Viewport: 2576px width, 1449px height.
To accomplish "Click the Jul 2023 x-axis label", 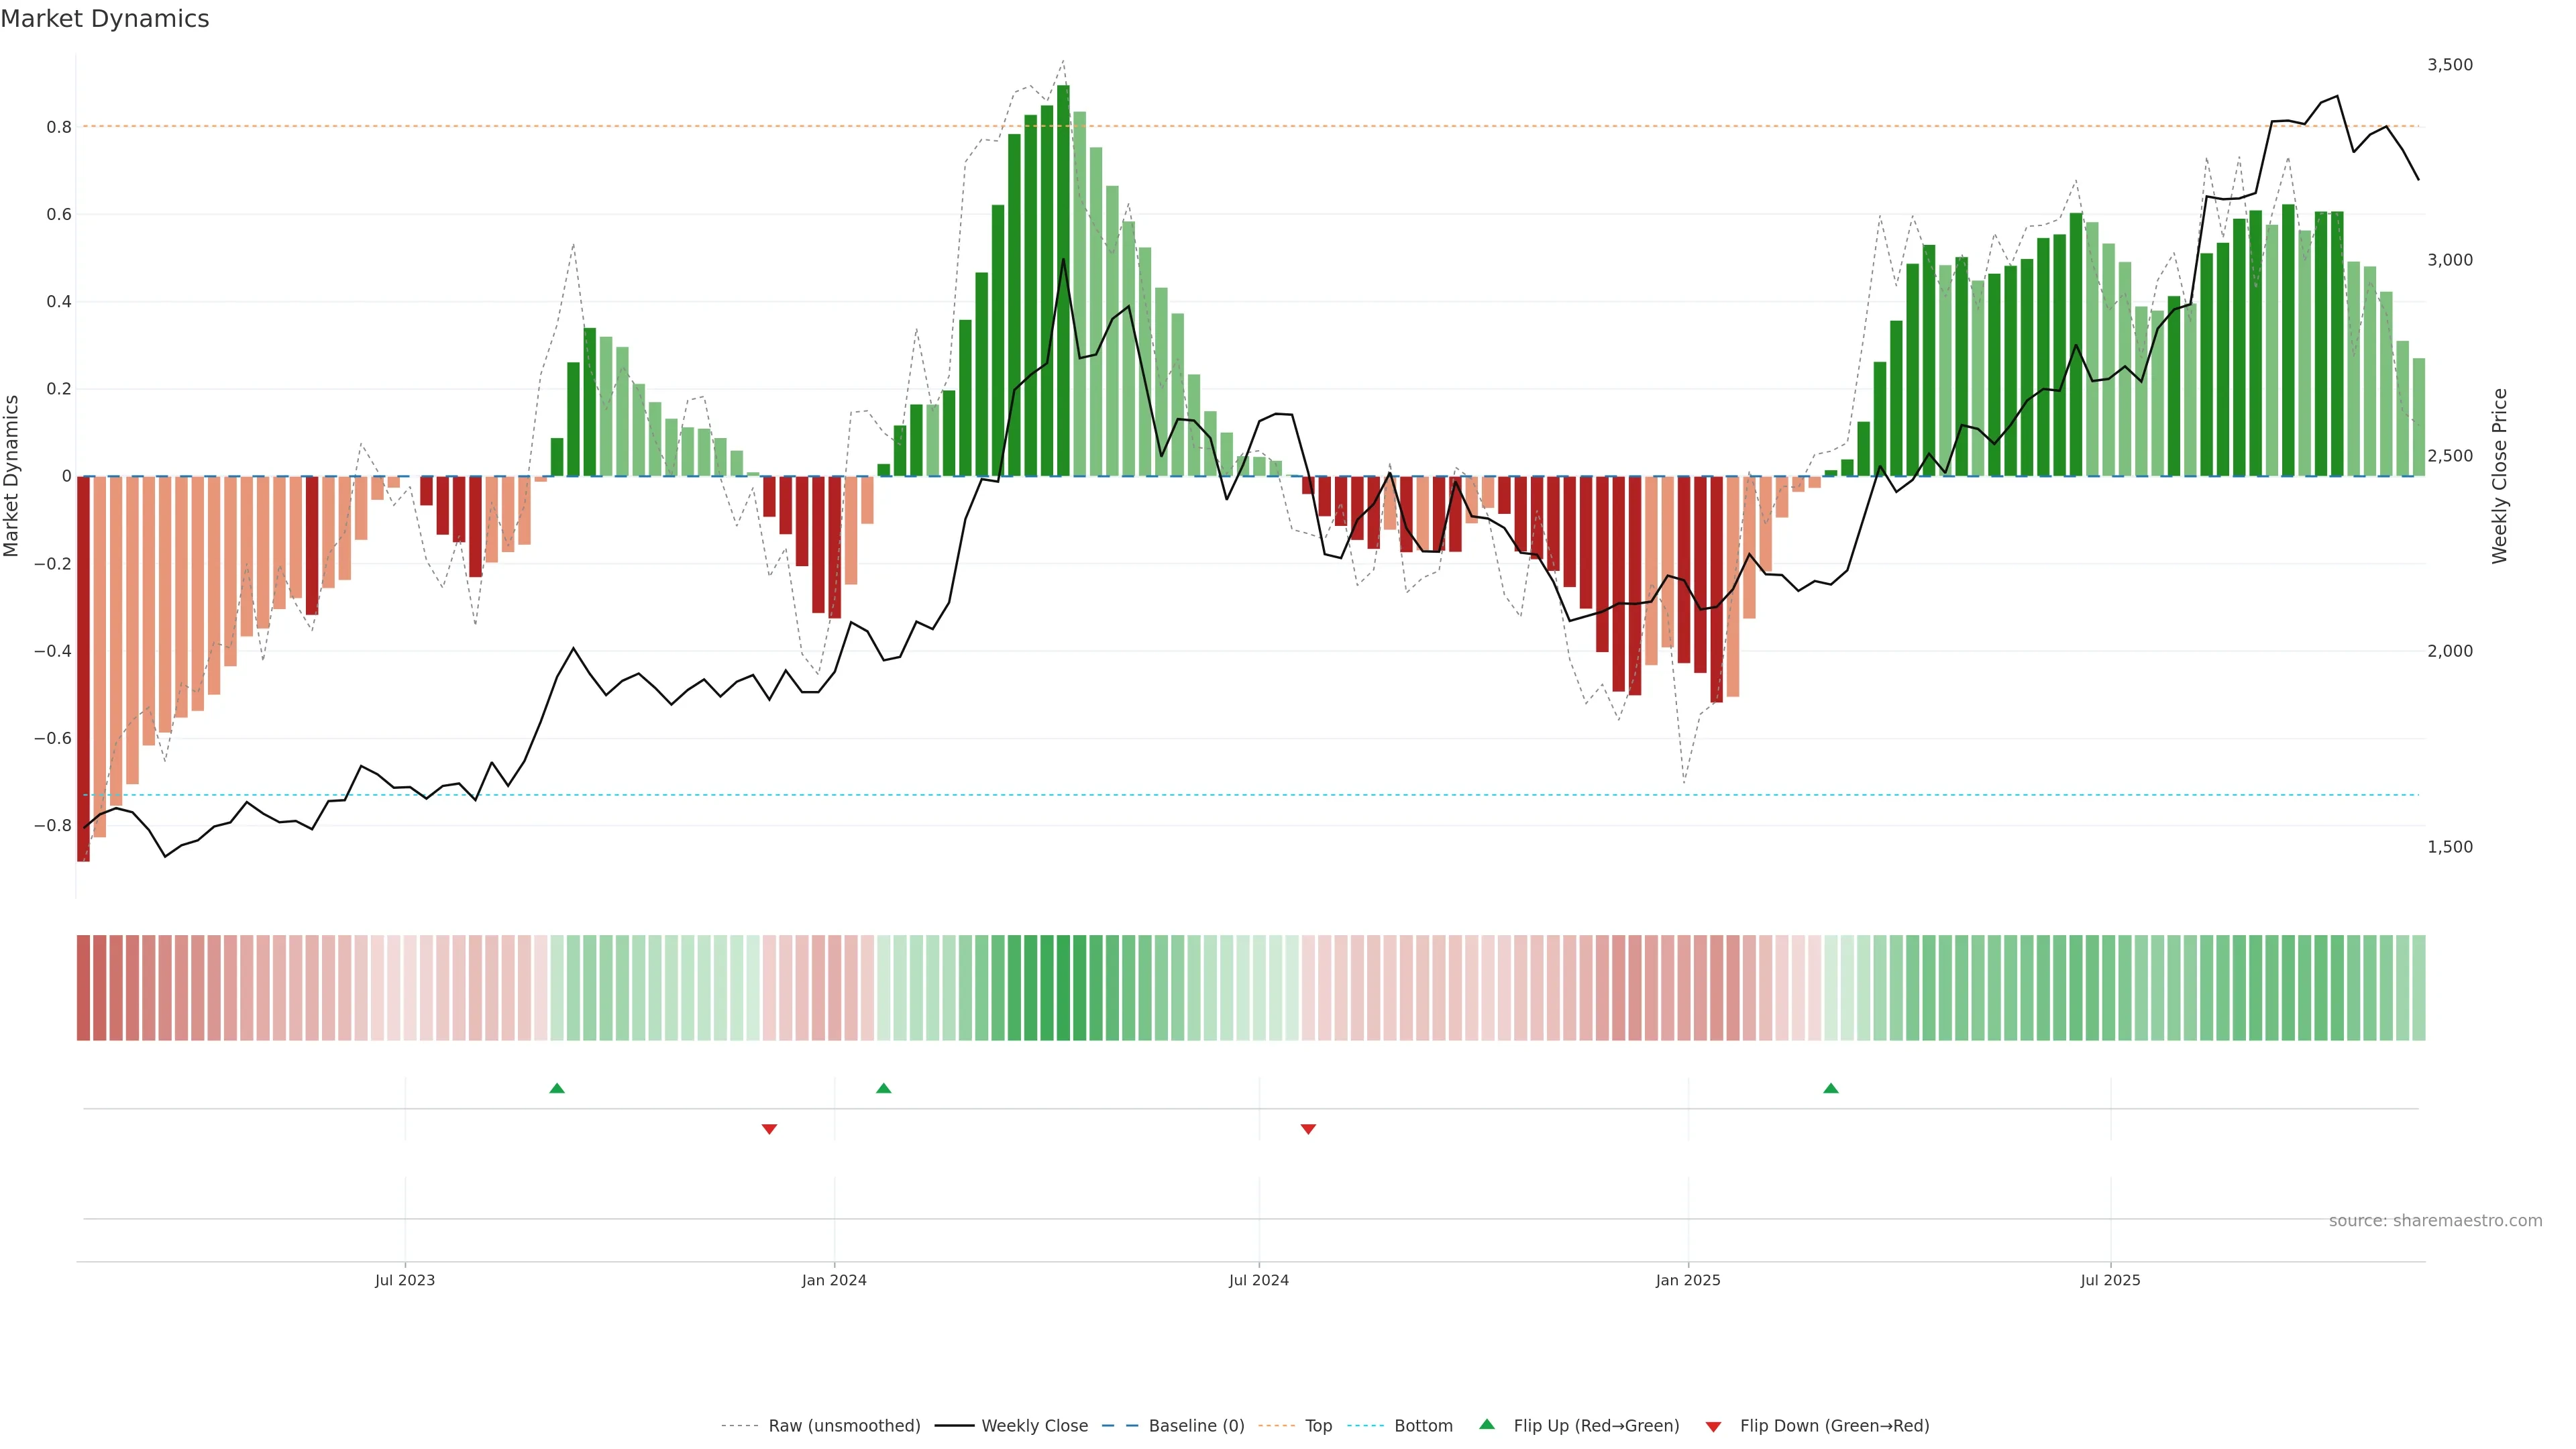I will 405,1280.
